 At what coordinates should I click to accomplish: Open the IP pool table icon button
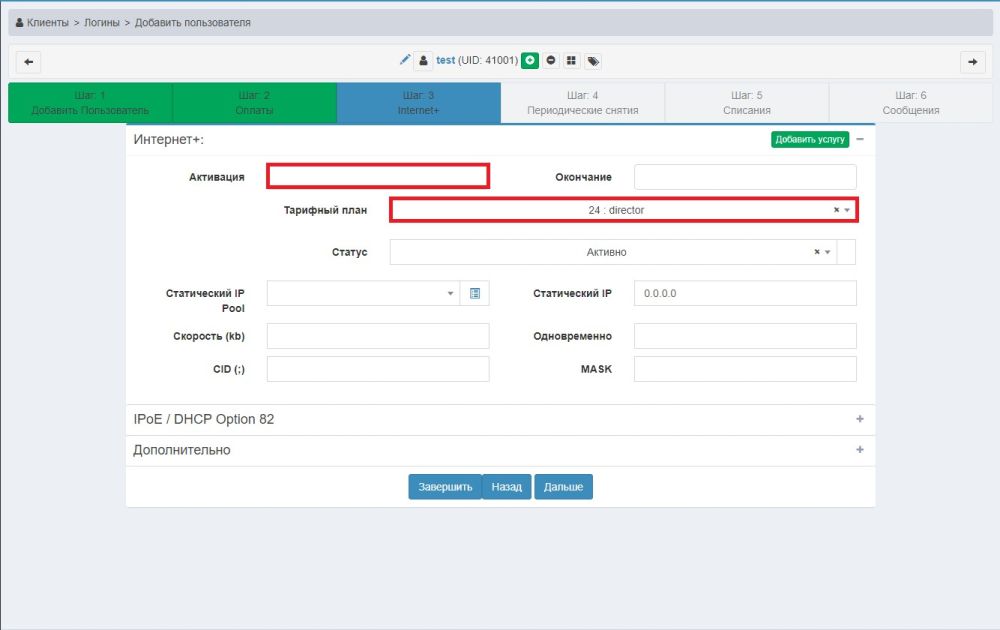[474, 293]
